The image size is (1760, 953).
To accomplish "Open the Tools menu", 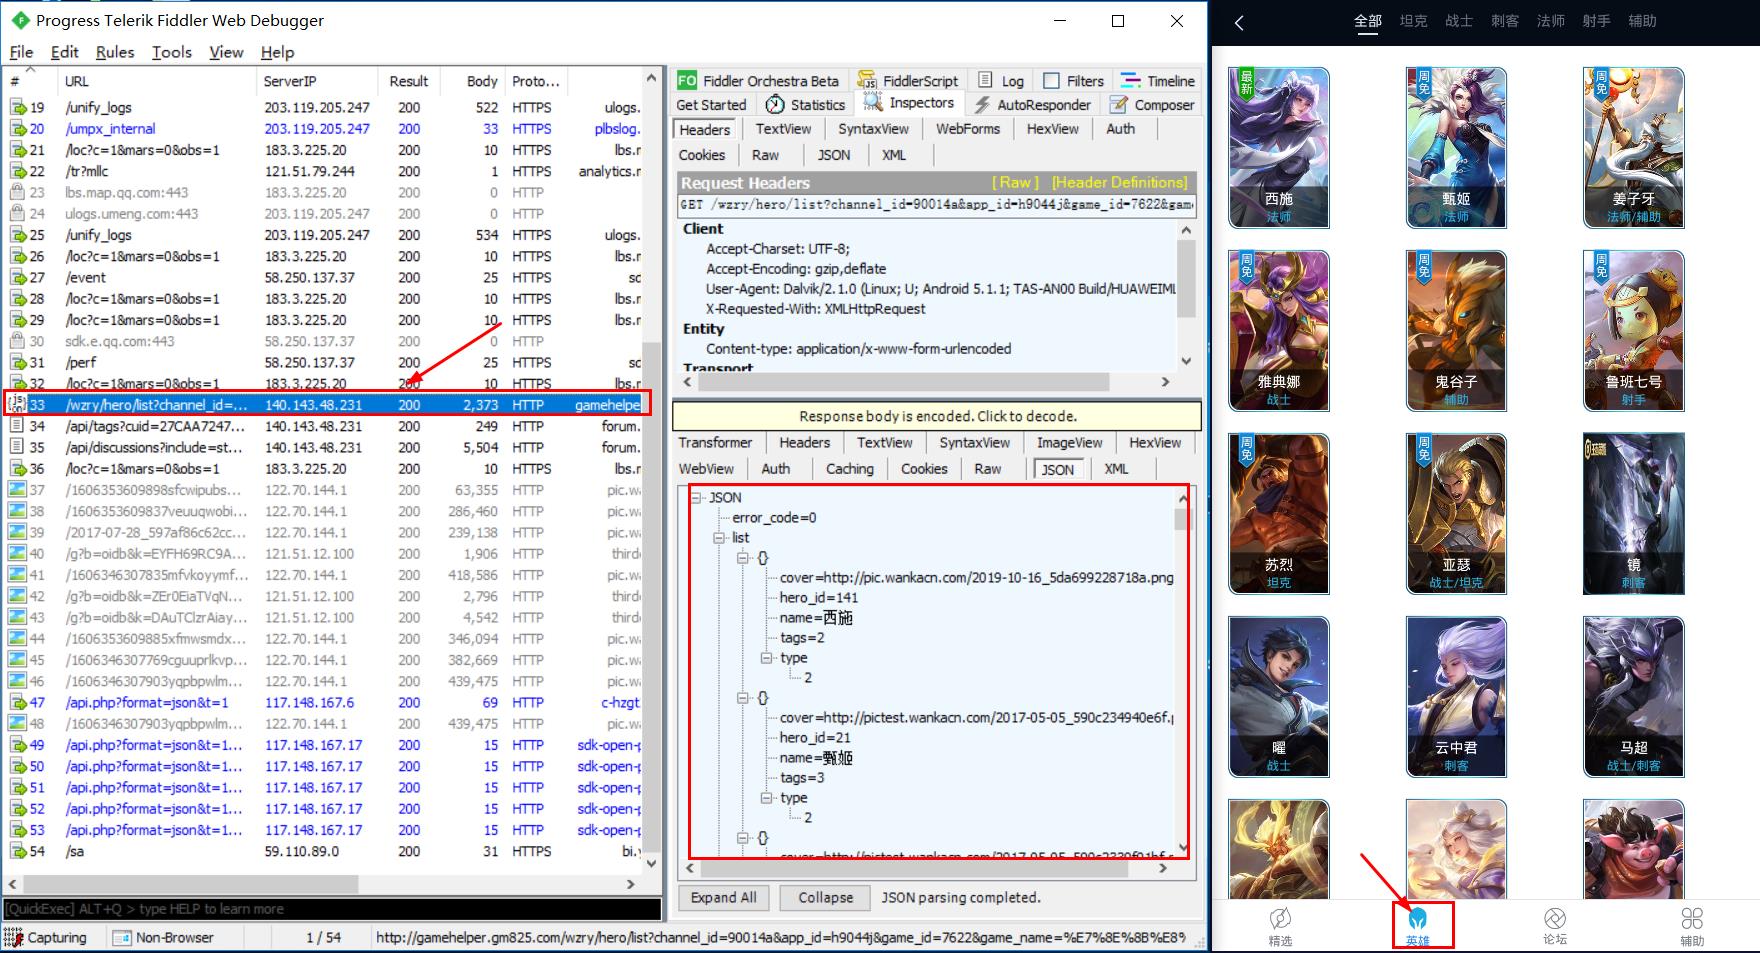I will pyautogui.click(x=172, y=52).
